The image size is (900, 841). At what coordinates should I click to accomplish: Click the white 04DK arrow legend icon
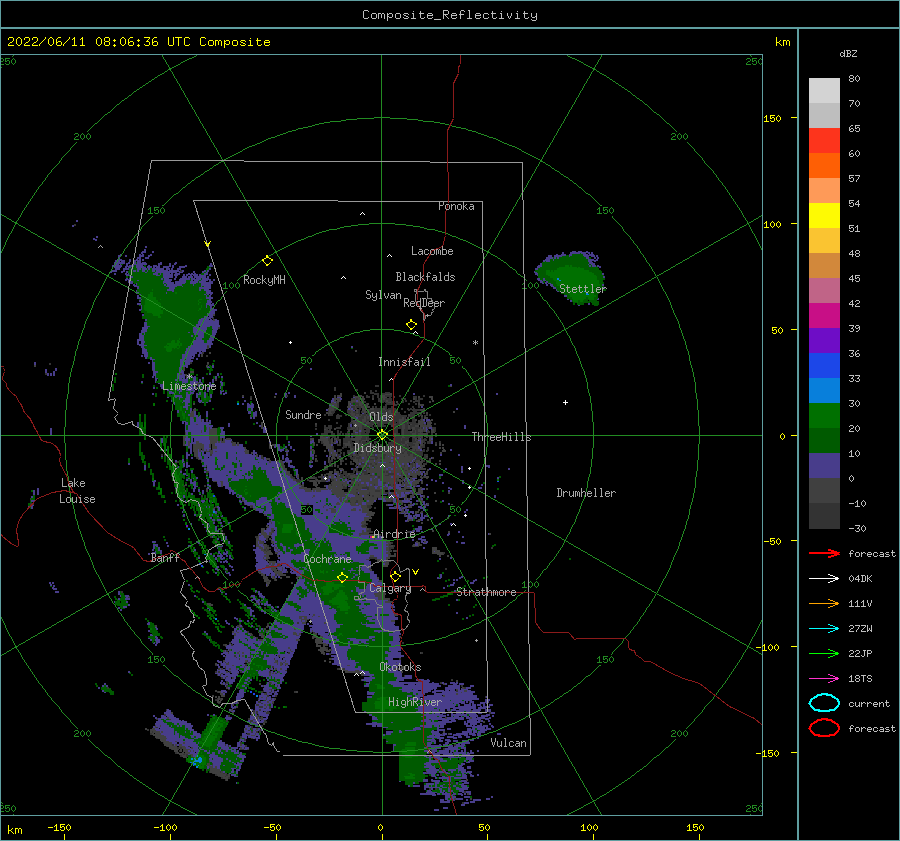824,578
